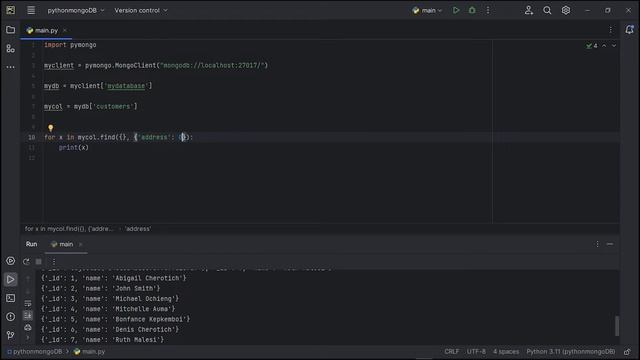Click the PyCharm logo icon

click(11, 10)
